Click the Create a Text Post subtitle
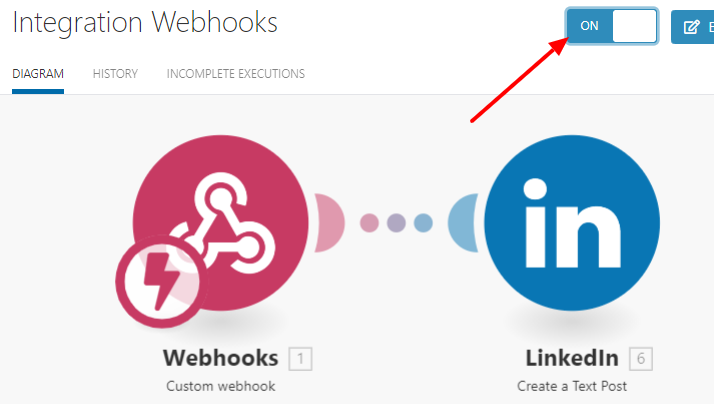This screenshot has height=404, width=714. [572, 386]
